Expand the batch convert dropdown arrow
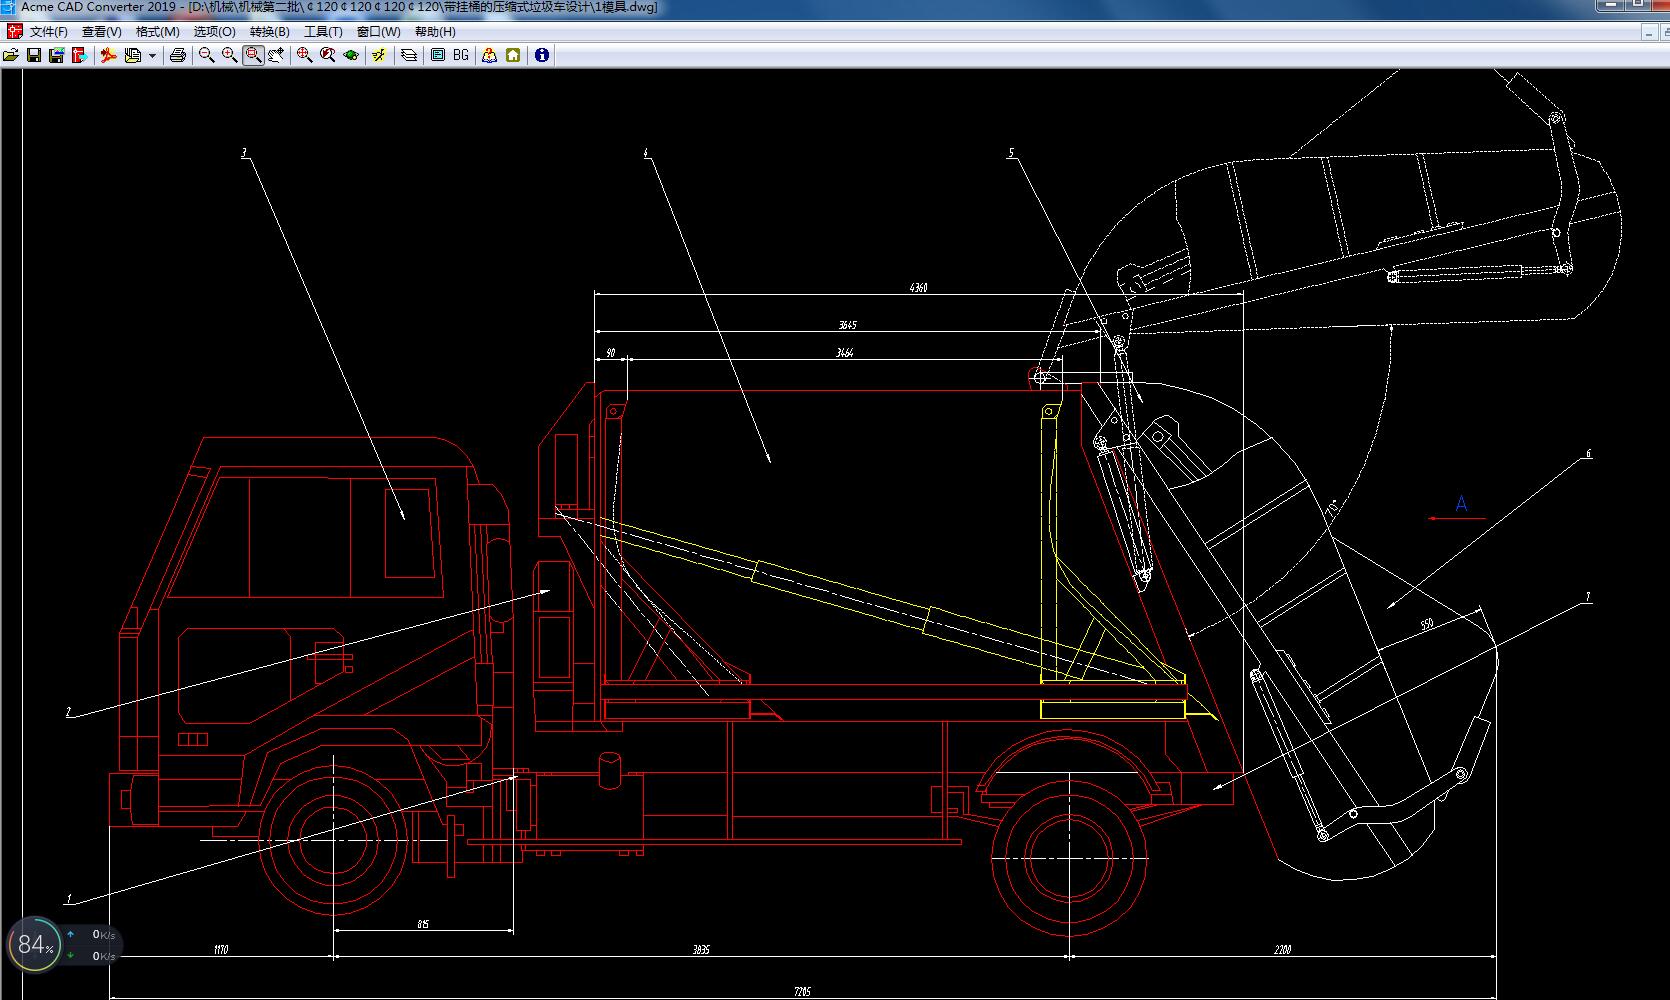 click(x=152, y=56)
